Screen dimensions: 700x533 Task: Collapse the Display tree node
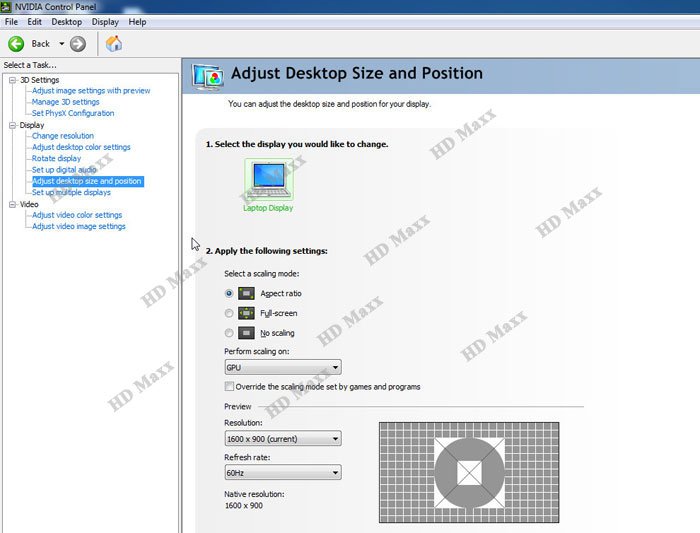tap(13, 125)
